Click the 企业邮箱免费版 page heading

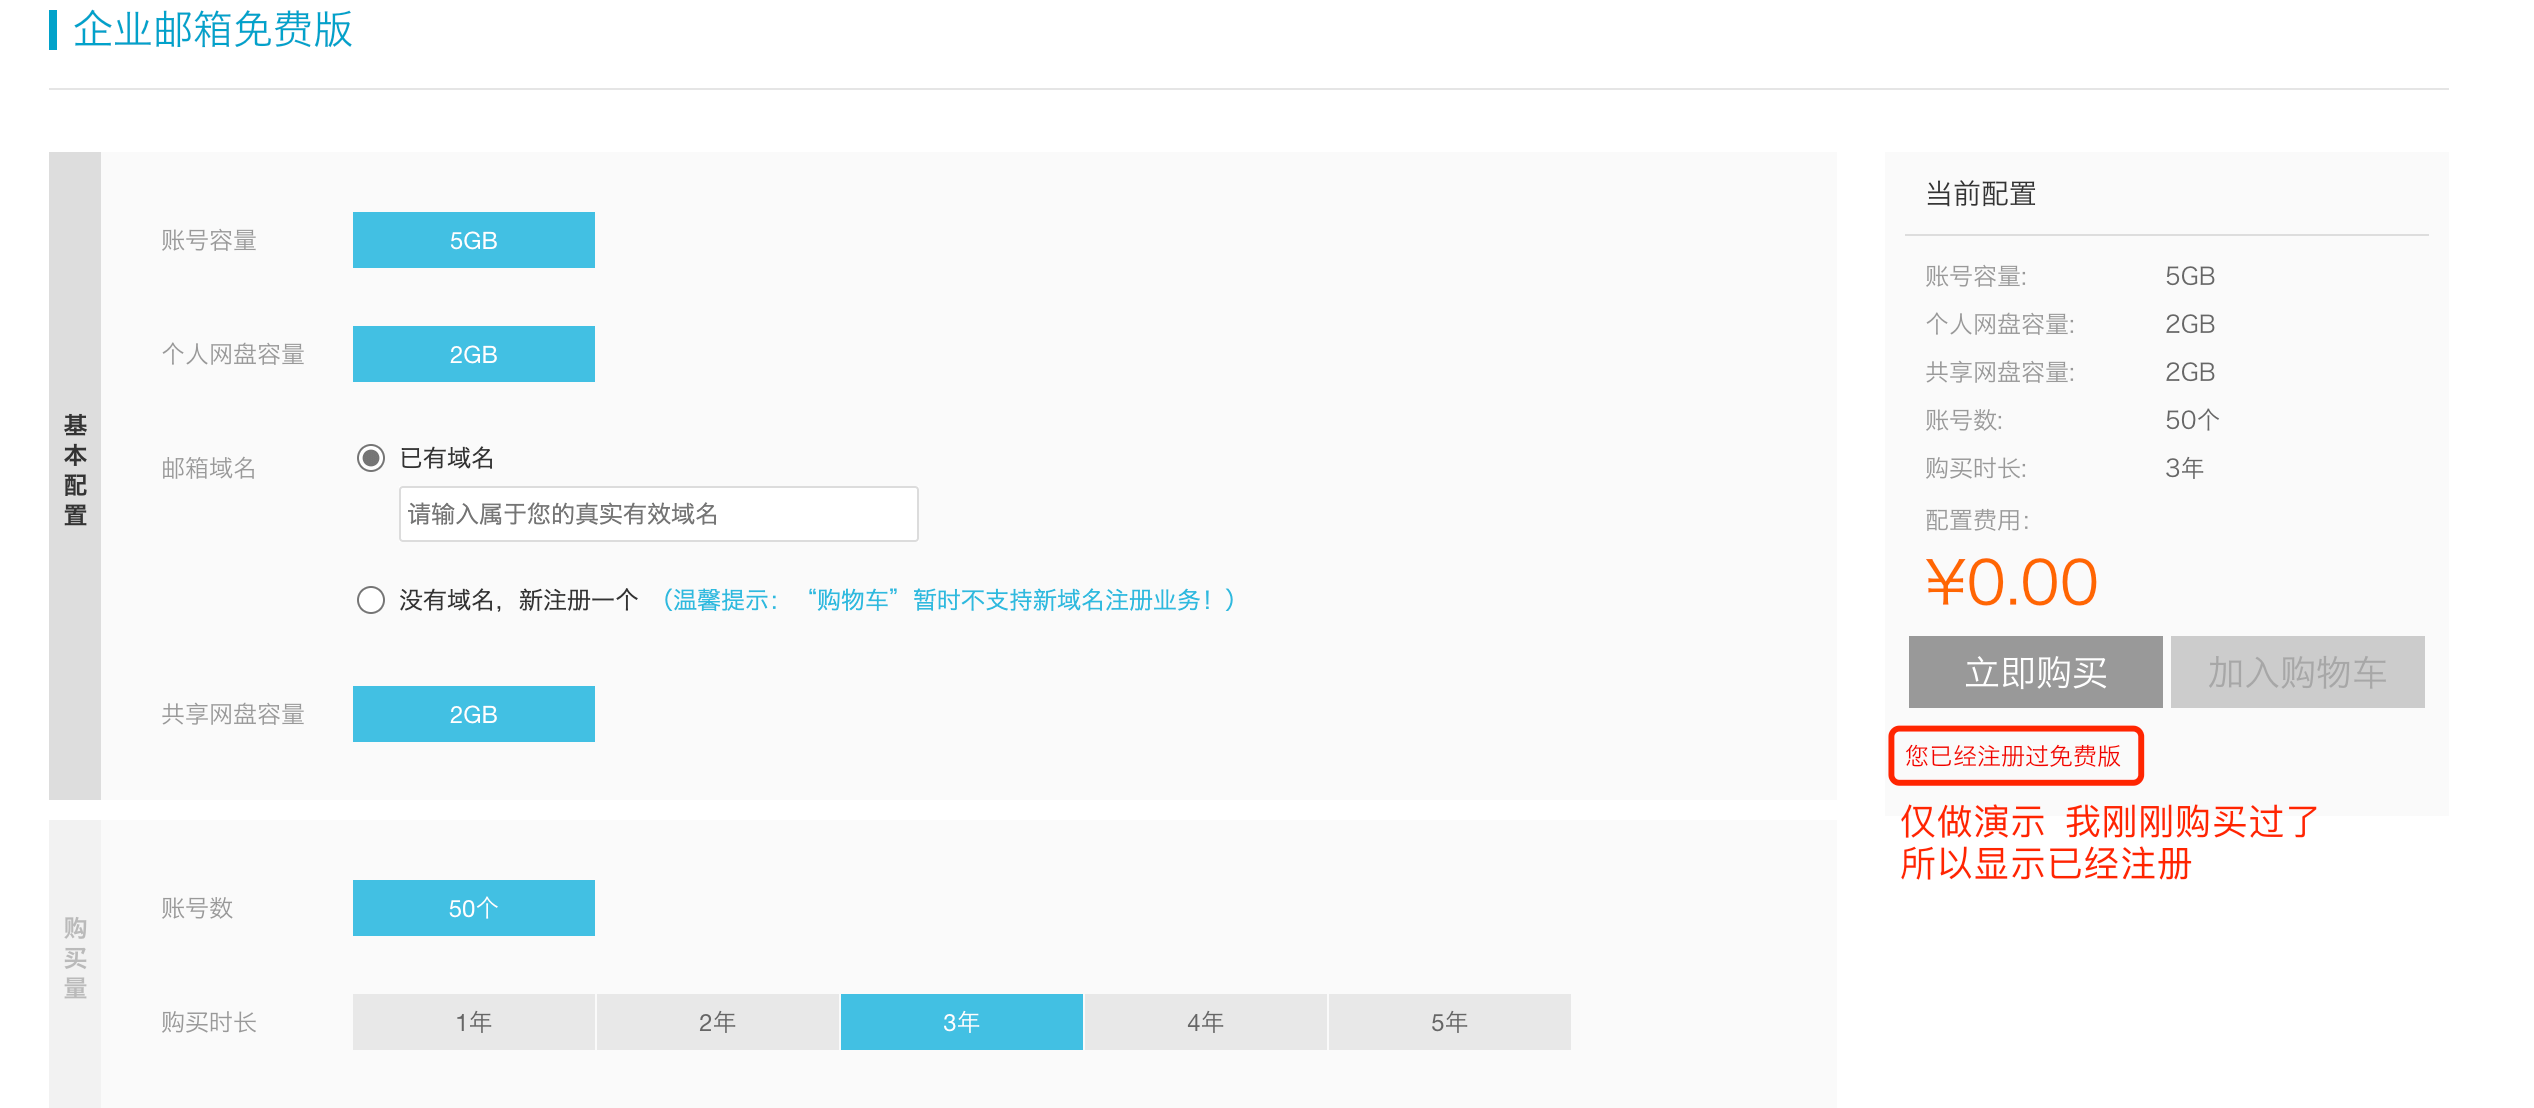click(x=212, y=30)
